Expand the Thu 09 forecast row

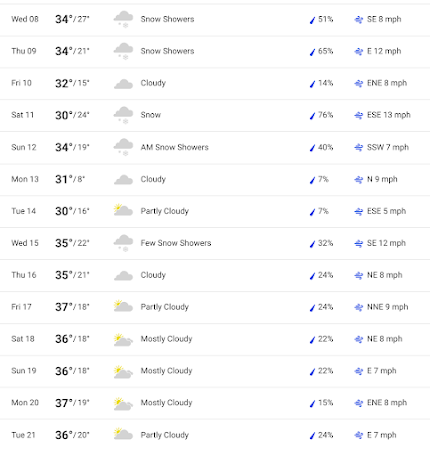[215, 51]
